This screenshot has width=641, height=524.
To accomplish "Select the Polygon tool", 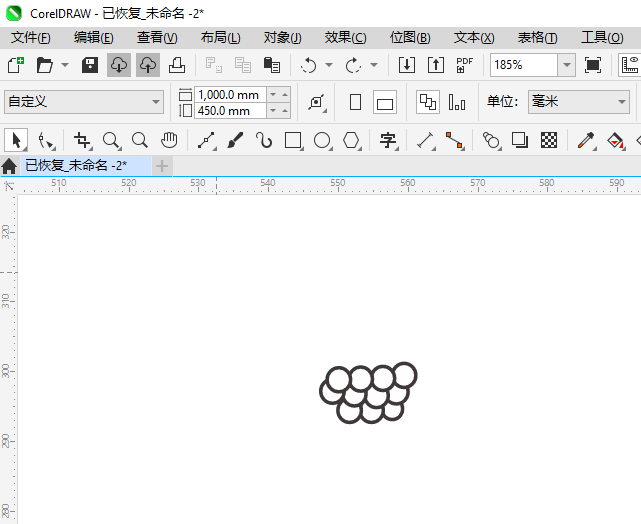I will click(x=351, y=140).
